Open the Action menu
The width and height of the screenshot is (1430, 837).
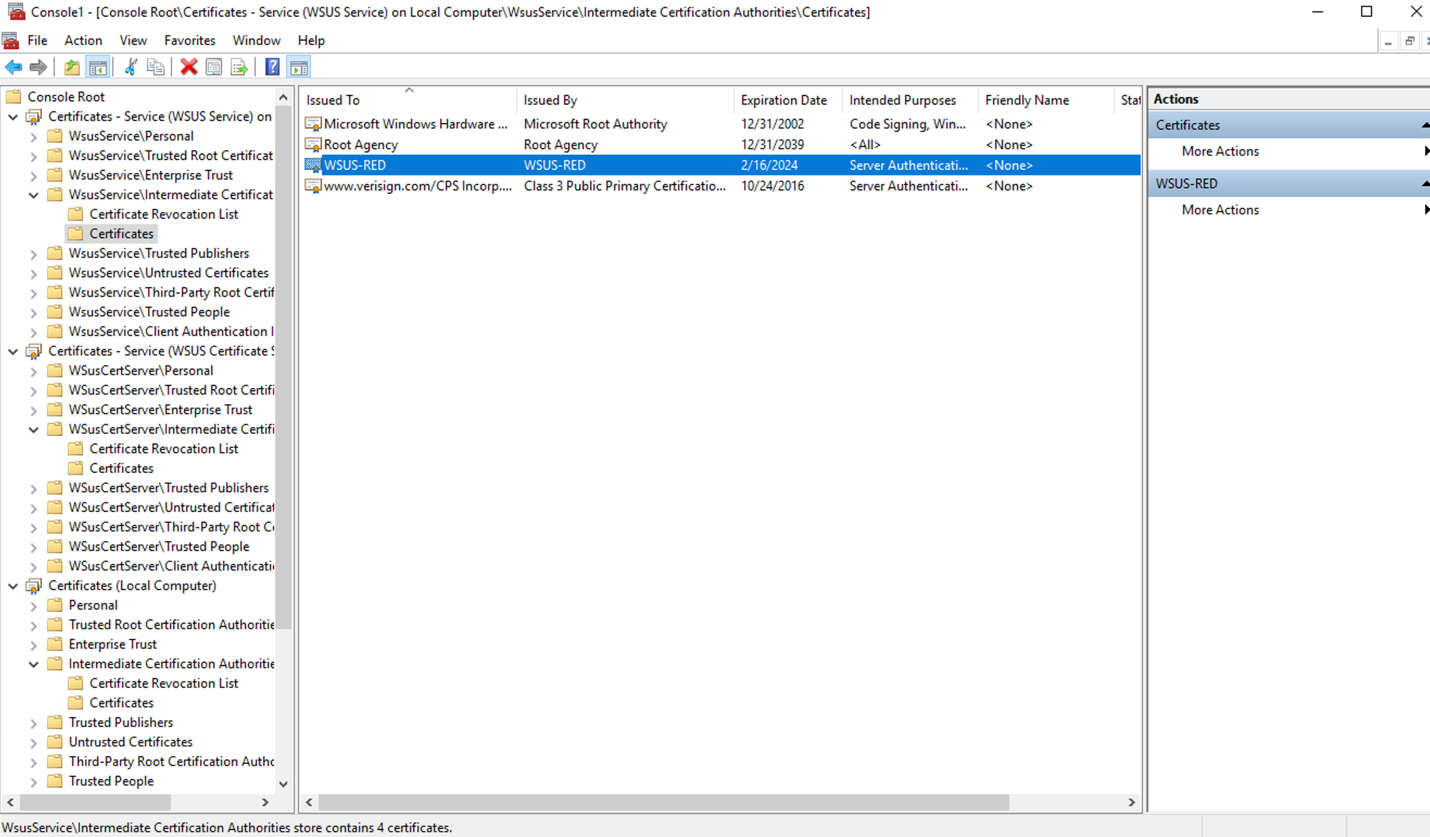(x=83, y=40)
